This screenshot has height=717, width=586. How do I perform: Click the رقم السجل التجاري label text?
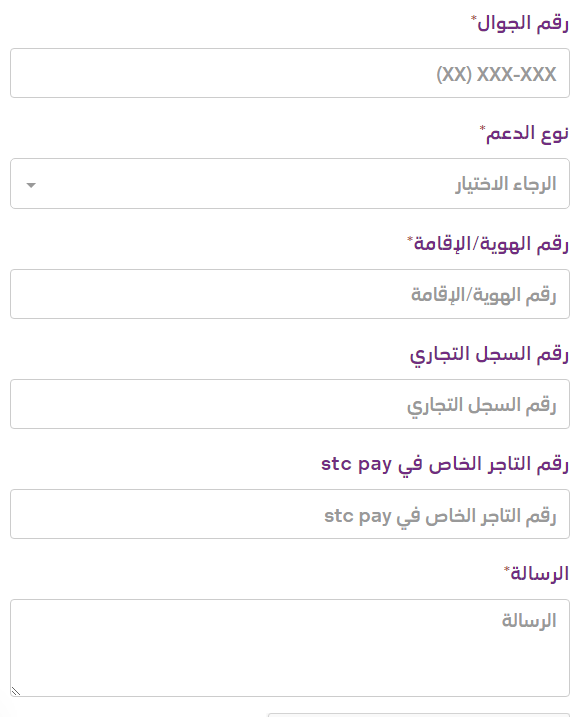coord(489,354)
